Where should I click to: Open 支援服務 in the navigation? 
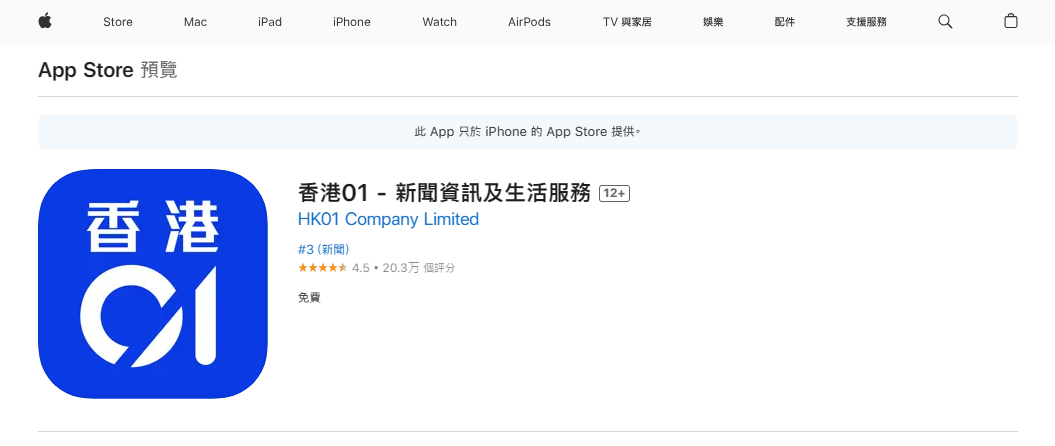[866, 22]
